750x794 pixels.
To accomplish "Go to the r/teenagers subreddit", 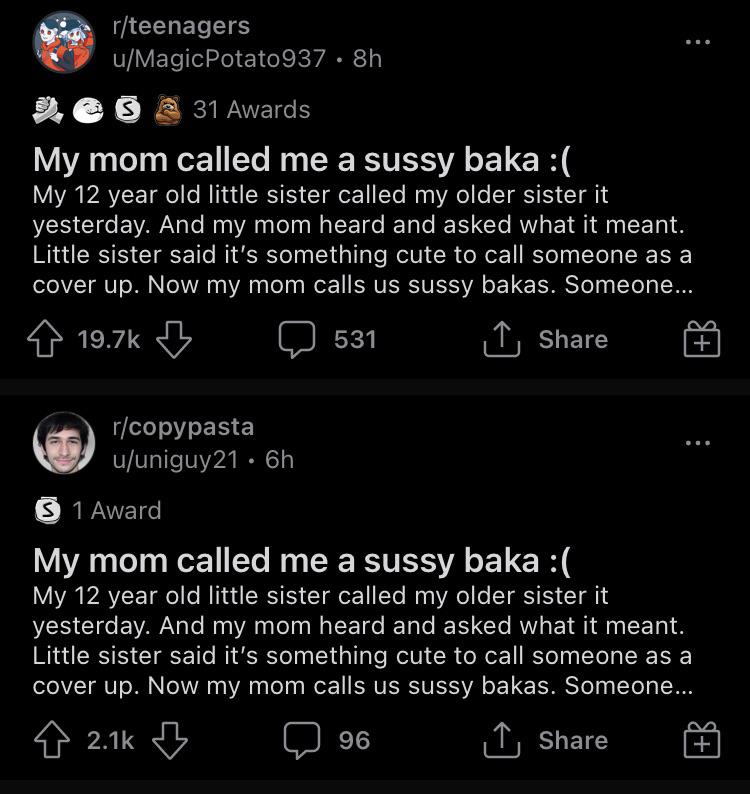I will click(181, 25).
